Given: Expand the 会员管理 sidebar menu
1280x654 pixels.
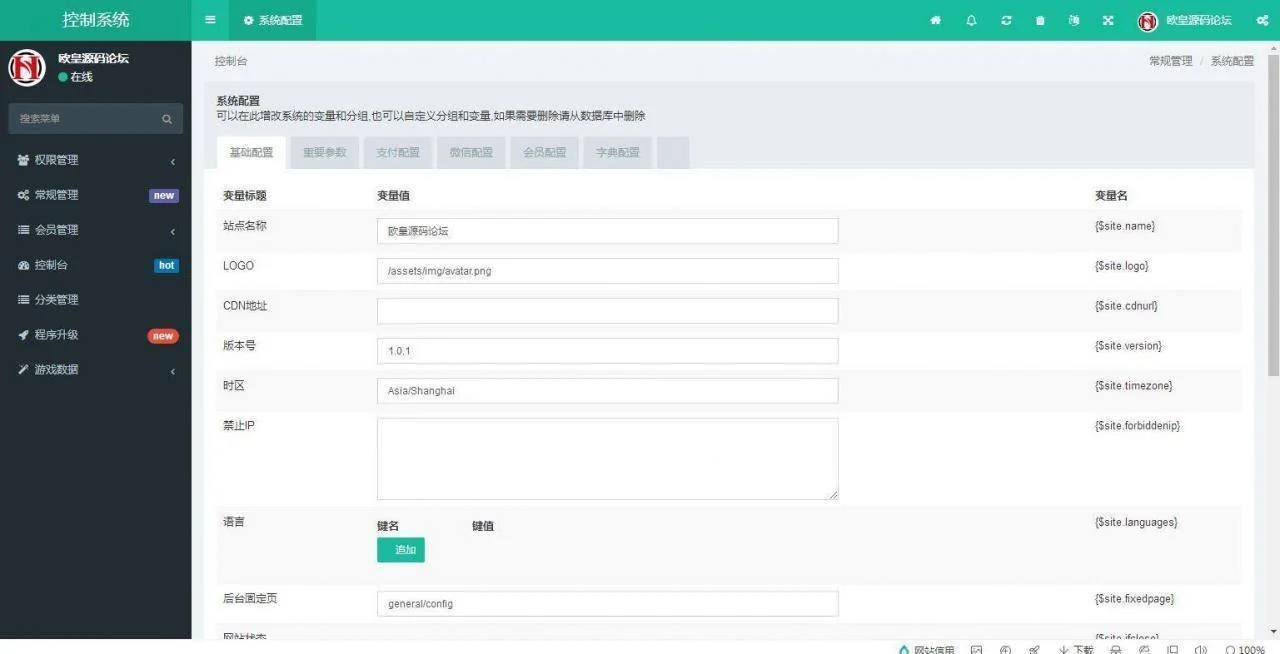Looking at the screenshot, I should [x=95, y=230].
